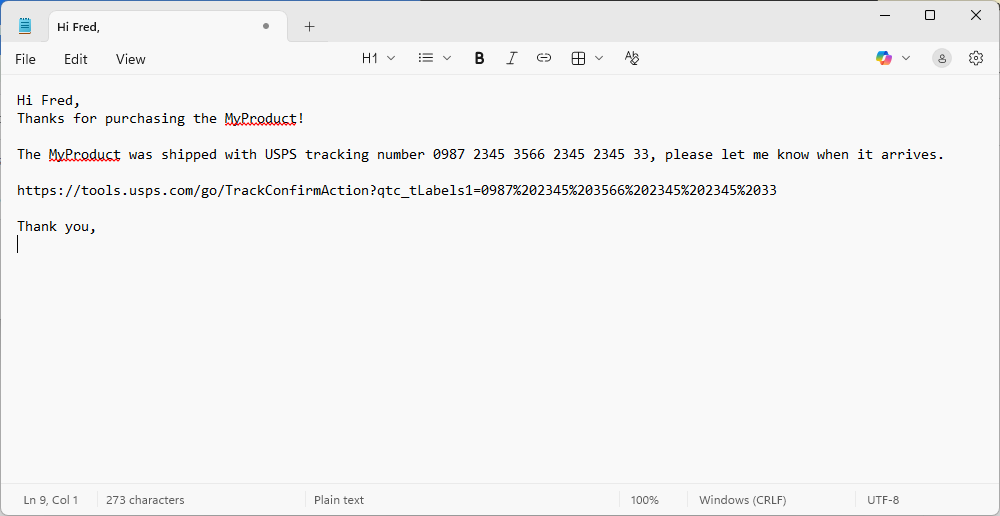Clear formatting with the Ab eraser icon

(x=631, y=58)
